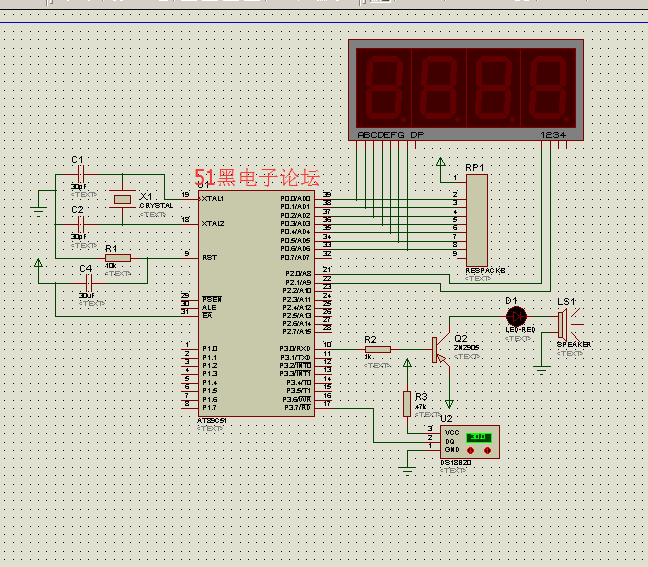Select the Q2 transistor symbol
The height and width of the screenshot is (567, 648).
441,350
